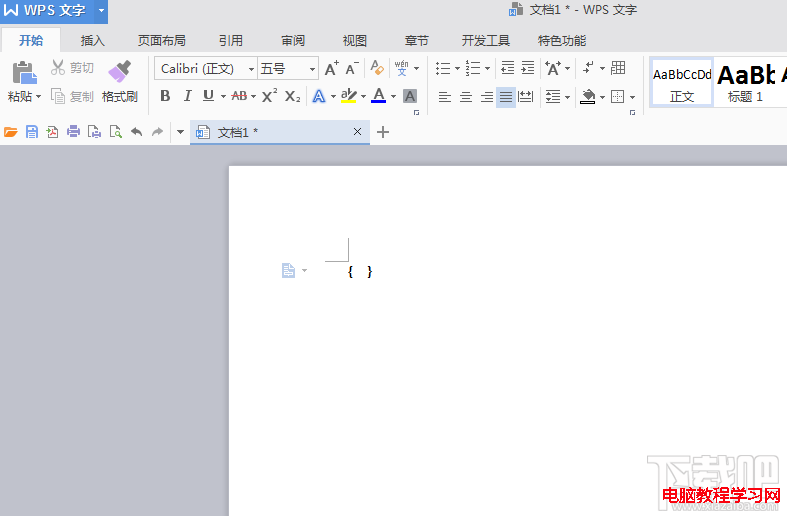787x516 pixels.
Task: Click the yellow text highlight color button
Action: pyautogui.click(x=348, y=96)
